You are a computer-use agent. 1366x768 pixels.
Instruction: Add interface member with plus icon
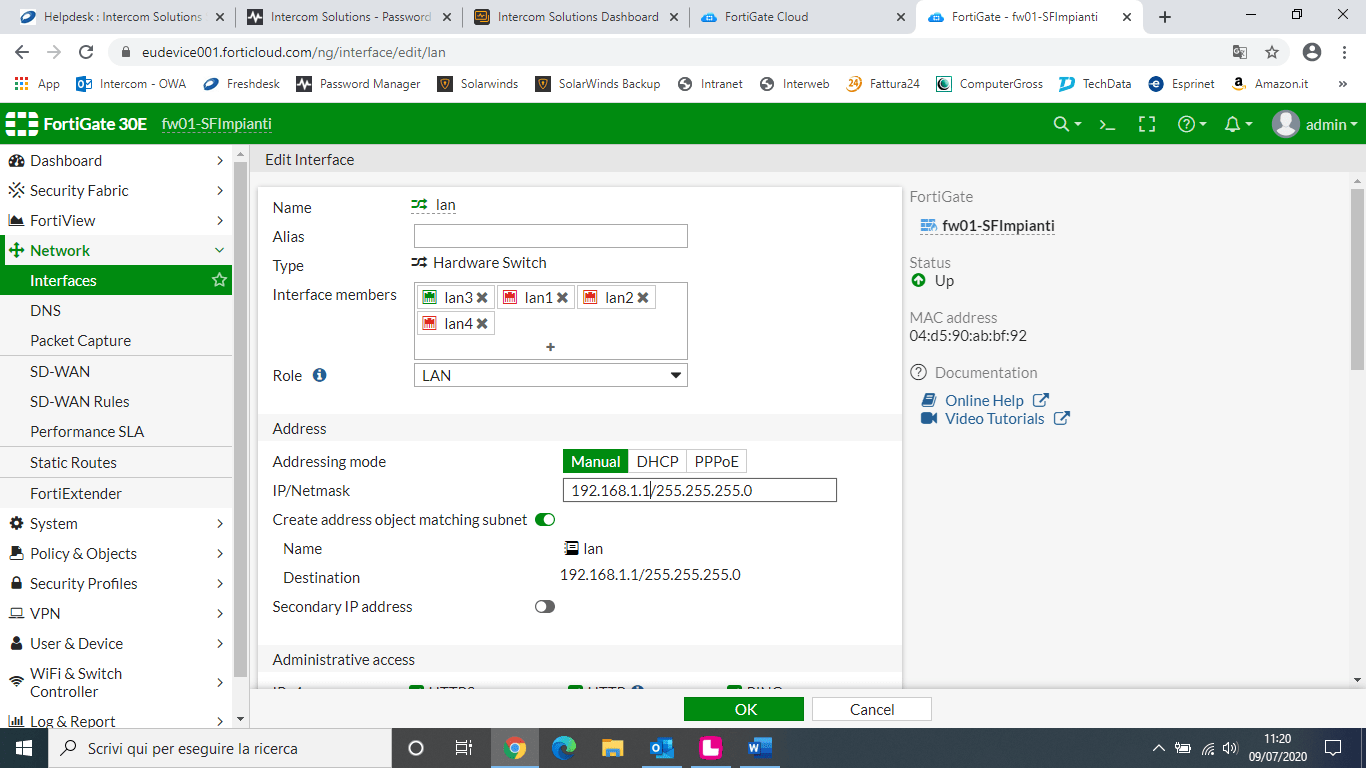(550, 347)
